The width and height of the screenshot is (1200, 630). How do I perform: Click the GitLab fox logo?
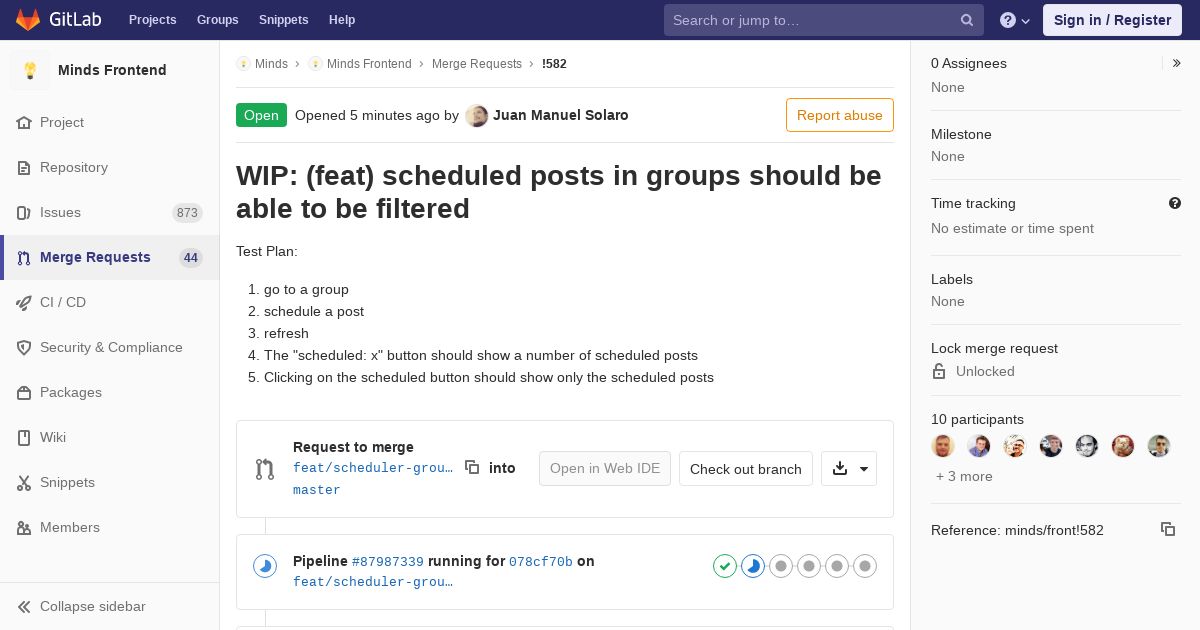[x=28, y=20]
